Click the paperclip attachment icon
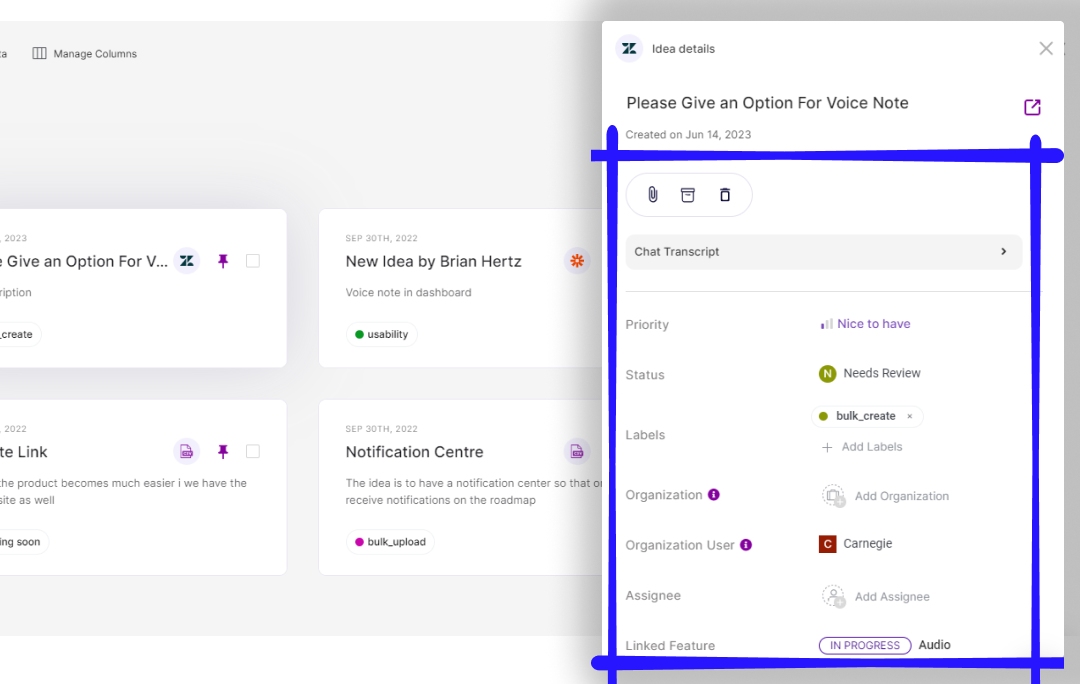Image resolution: width=1080 pixels, height=684 pixels. click(x=652, y=195)
